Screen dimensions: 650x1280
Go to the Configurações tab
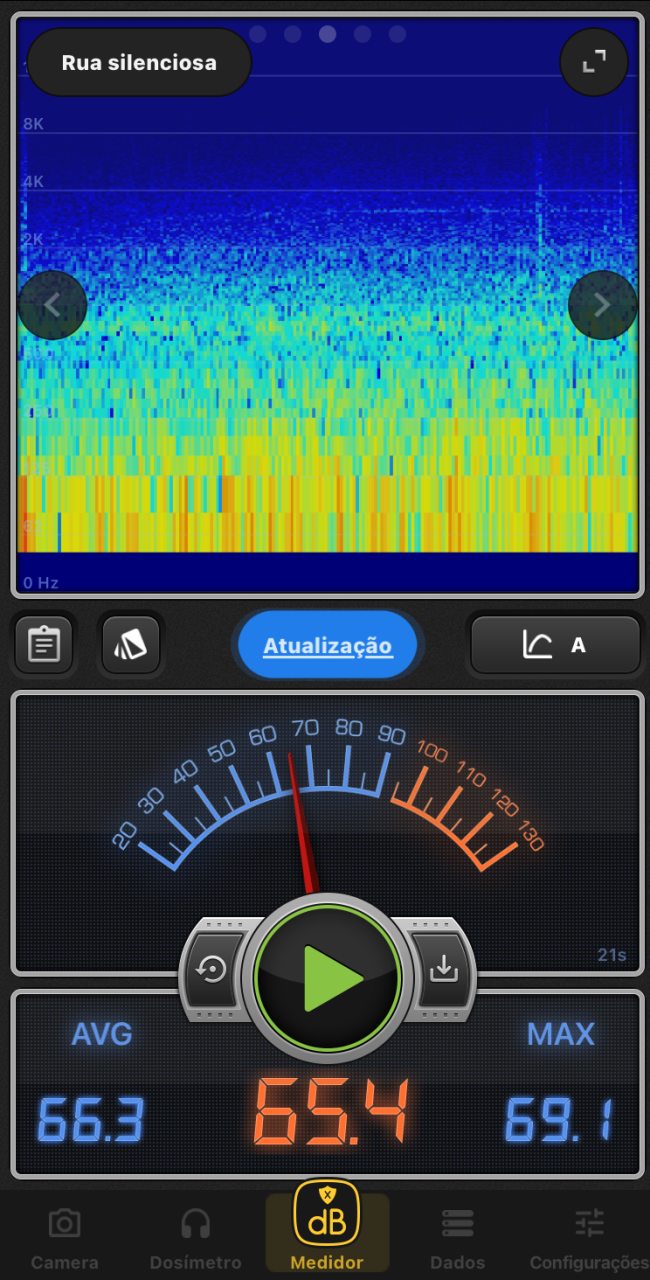click(589, 1237)
